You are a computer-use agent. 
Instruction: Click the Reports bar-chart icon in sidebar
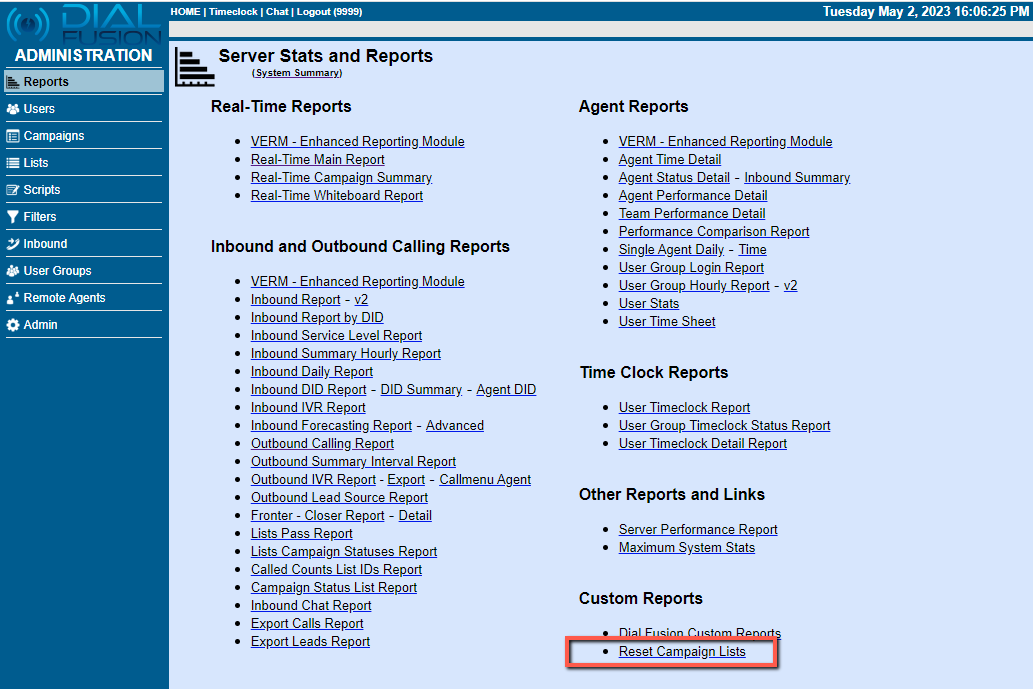(13, 82)
